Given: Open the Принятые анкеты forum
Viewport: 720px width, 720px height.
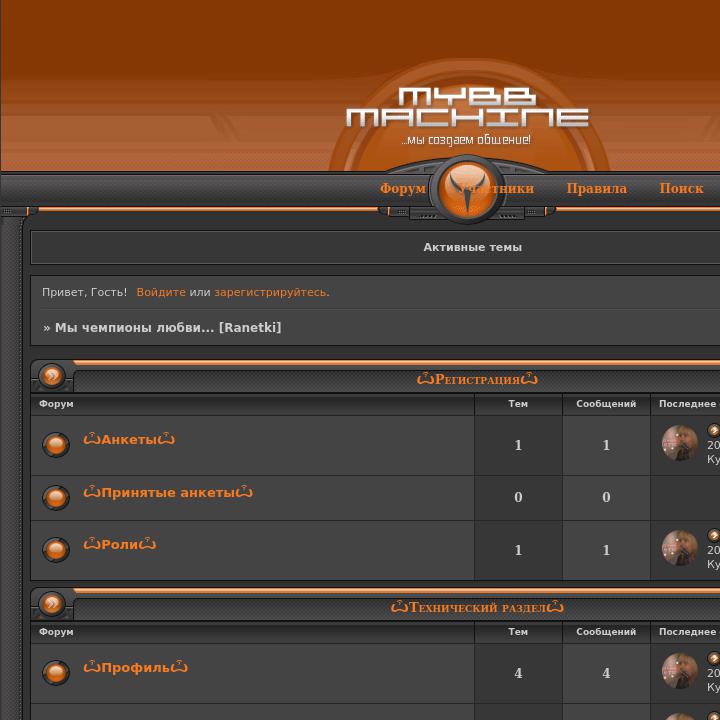Looking at the screenshot, I should [168, 492].
